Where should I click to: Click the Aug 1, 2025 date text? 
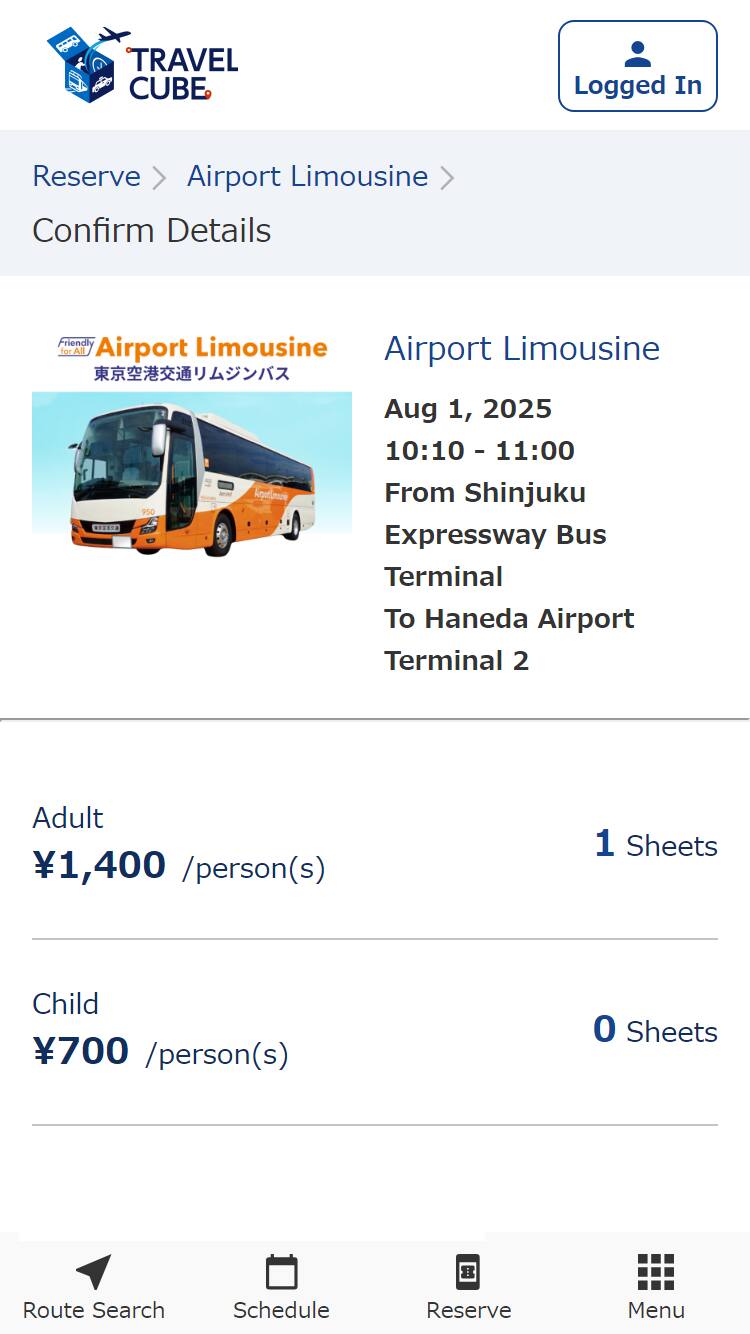tap(468, 408)
